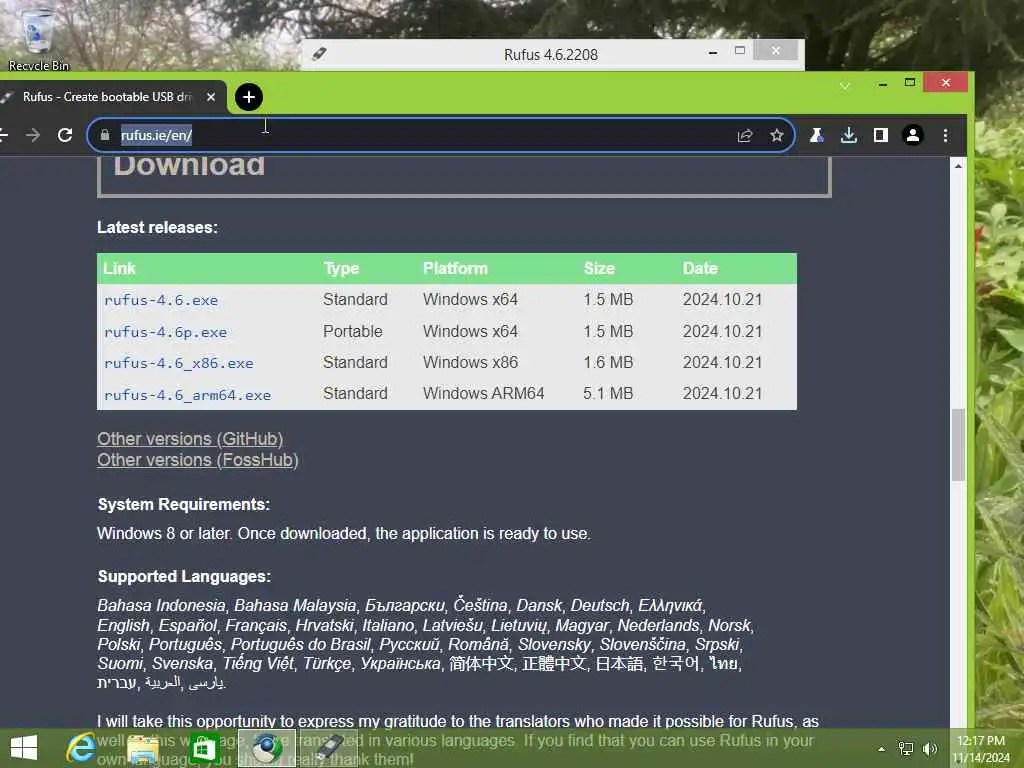Click the page vertical scrollbar thumb
Viewport: 1024px width, 768px height.
(958, 445)
